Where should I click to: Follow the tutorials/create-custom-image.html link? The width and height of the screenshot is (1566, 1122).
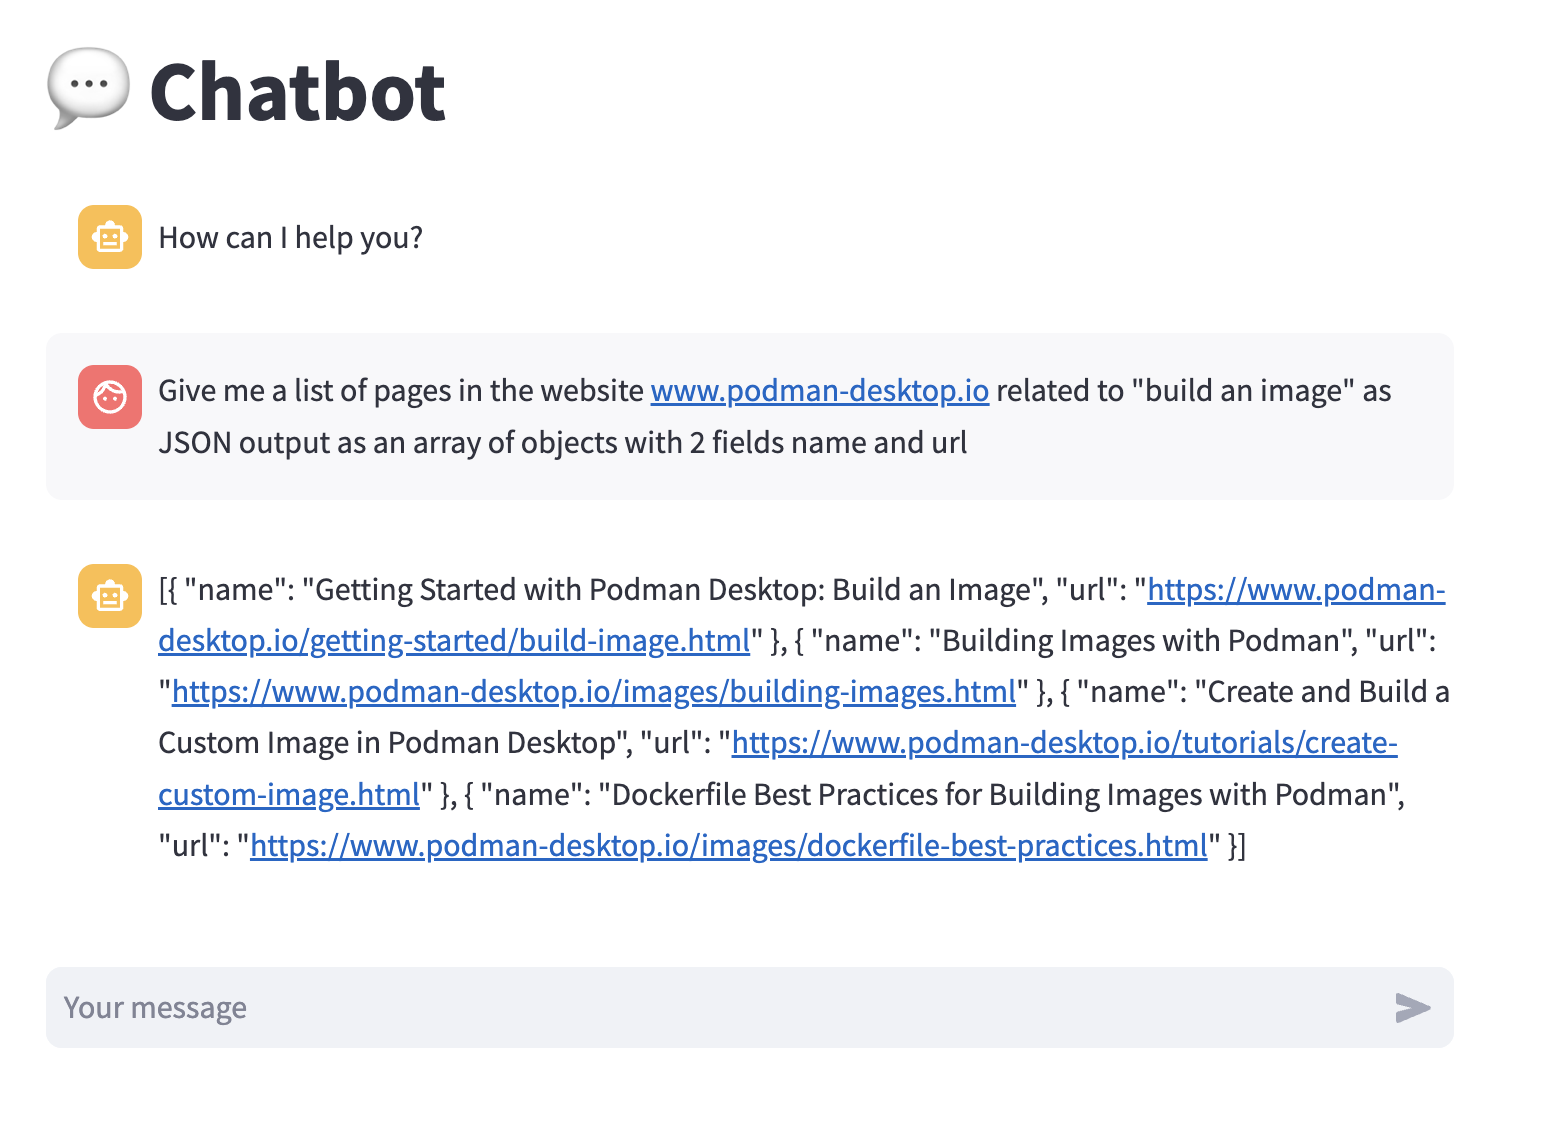[x=1064, y=743]
